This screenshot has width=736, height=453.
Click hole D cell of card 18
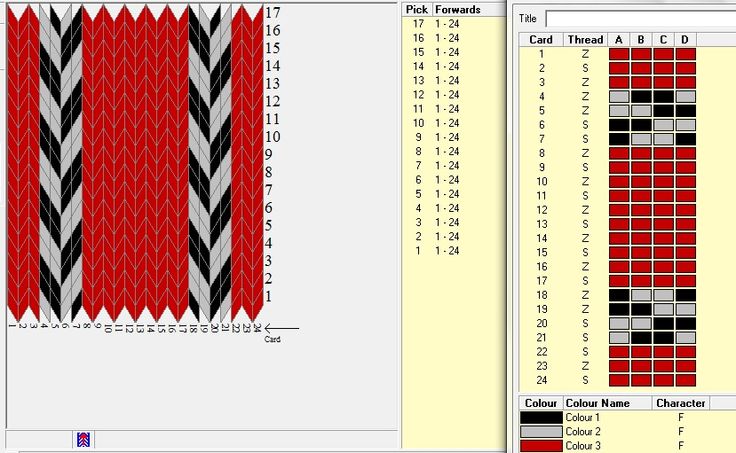(685, 295)
